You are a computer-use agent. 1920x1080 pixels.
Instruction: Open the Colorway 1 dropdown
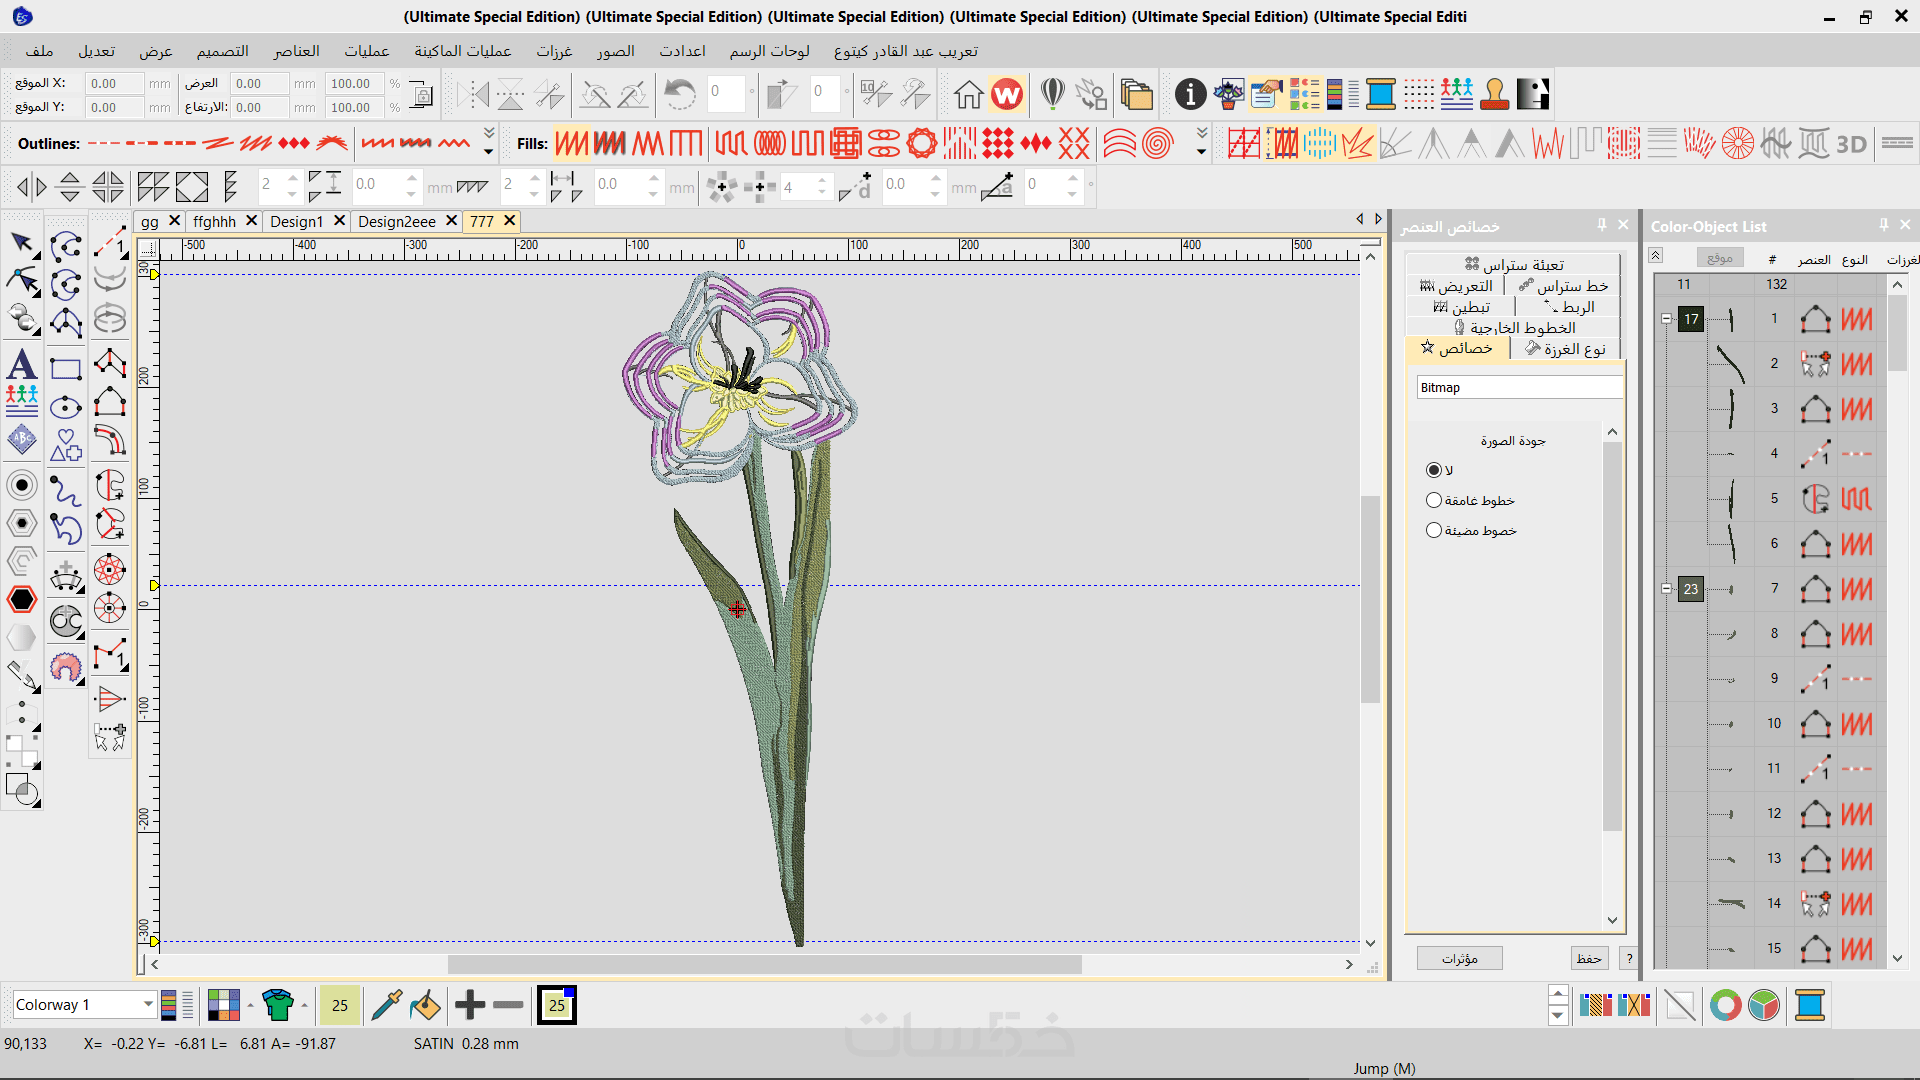point(148,1004)
